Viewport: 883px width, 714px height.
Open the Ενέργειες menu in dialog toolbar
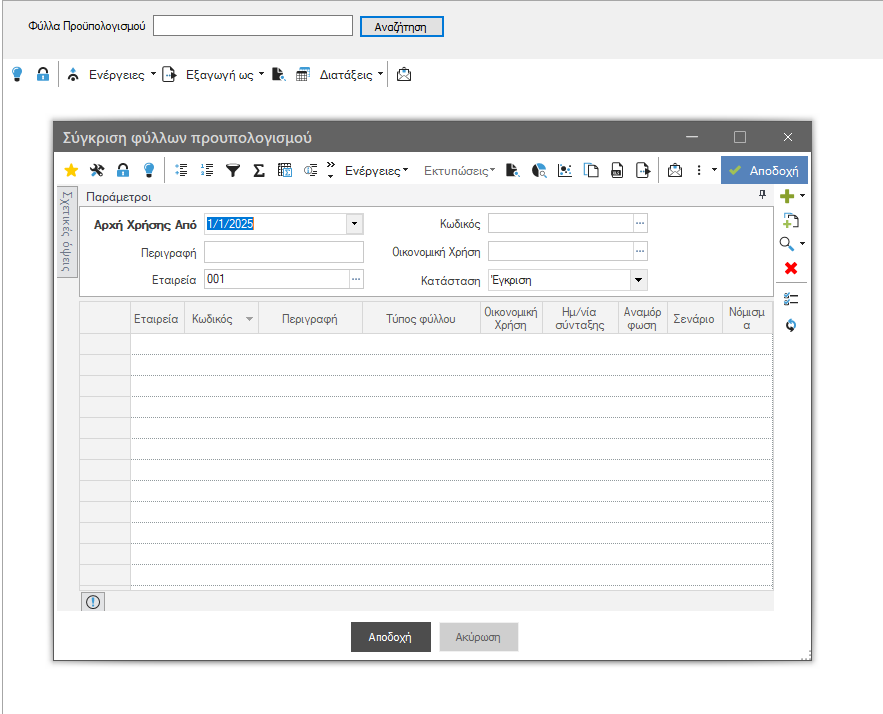(376, 171)
